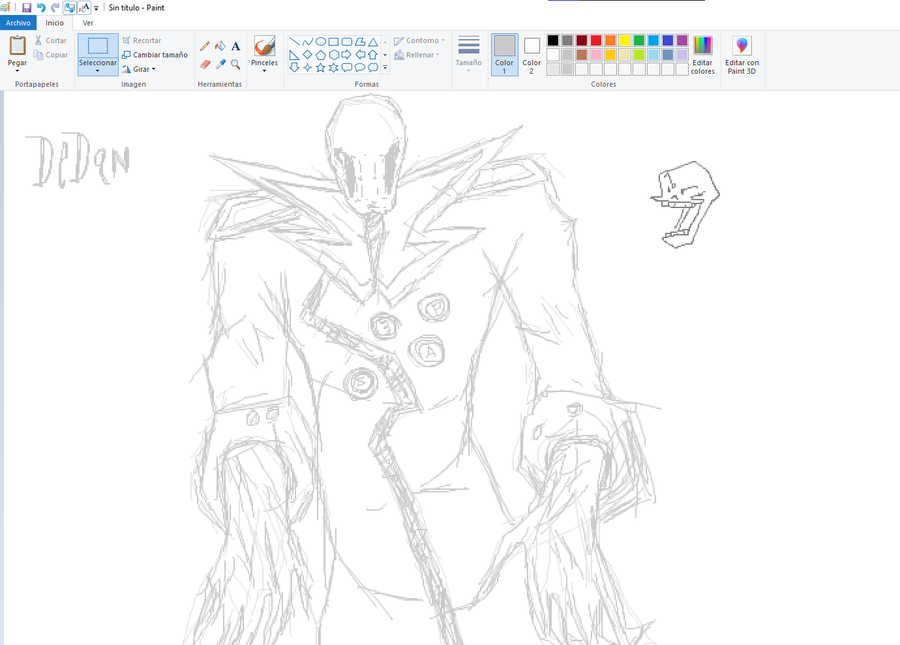
Task: Select the Fill with color bucket tool
Action: click(x=220, y=46)
